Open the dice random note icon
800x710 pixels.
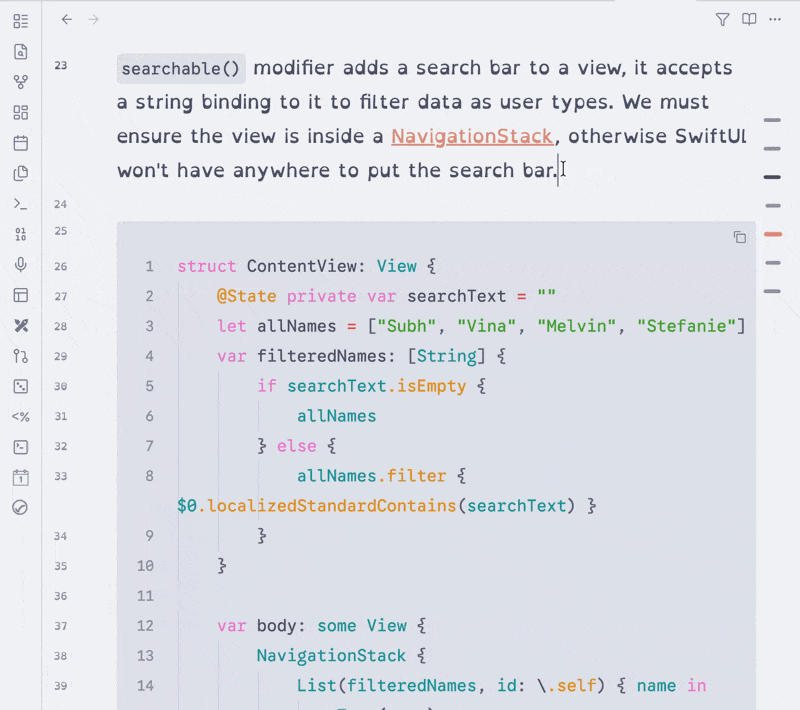(x=20, y=386)
